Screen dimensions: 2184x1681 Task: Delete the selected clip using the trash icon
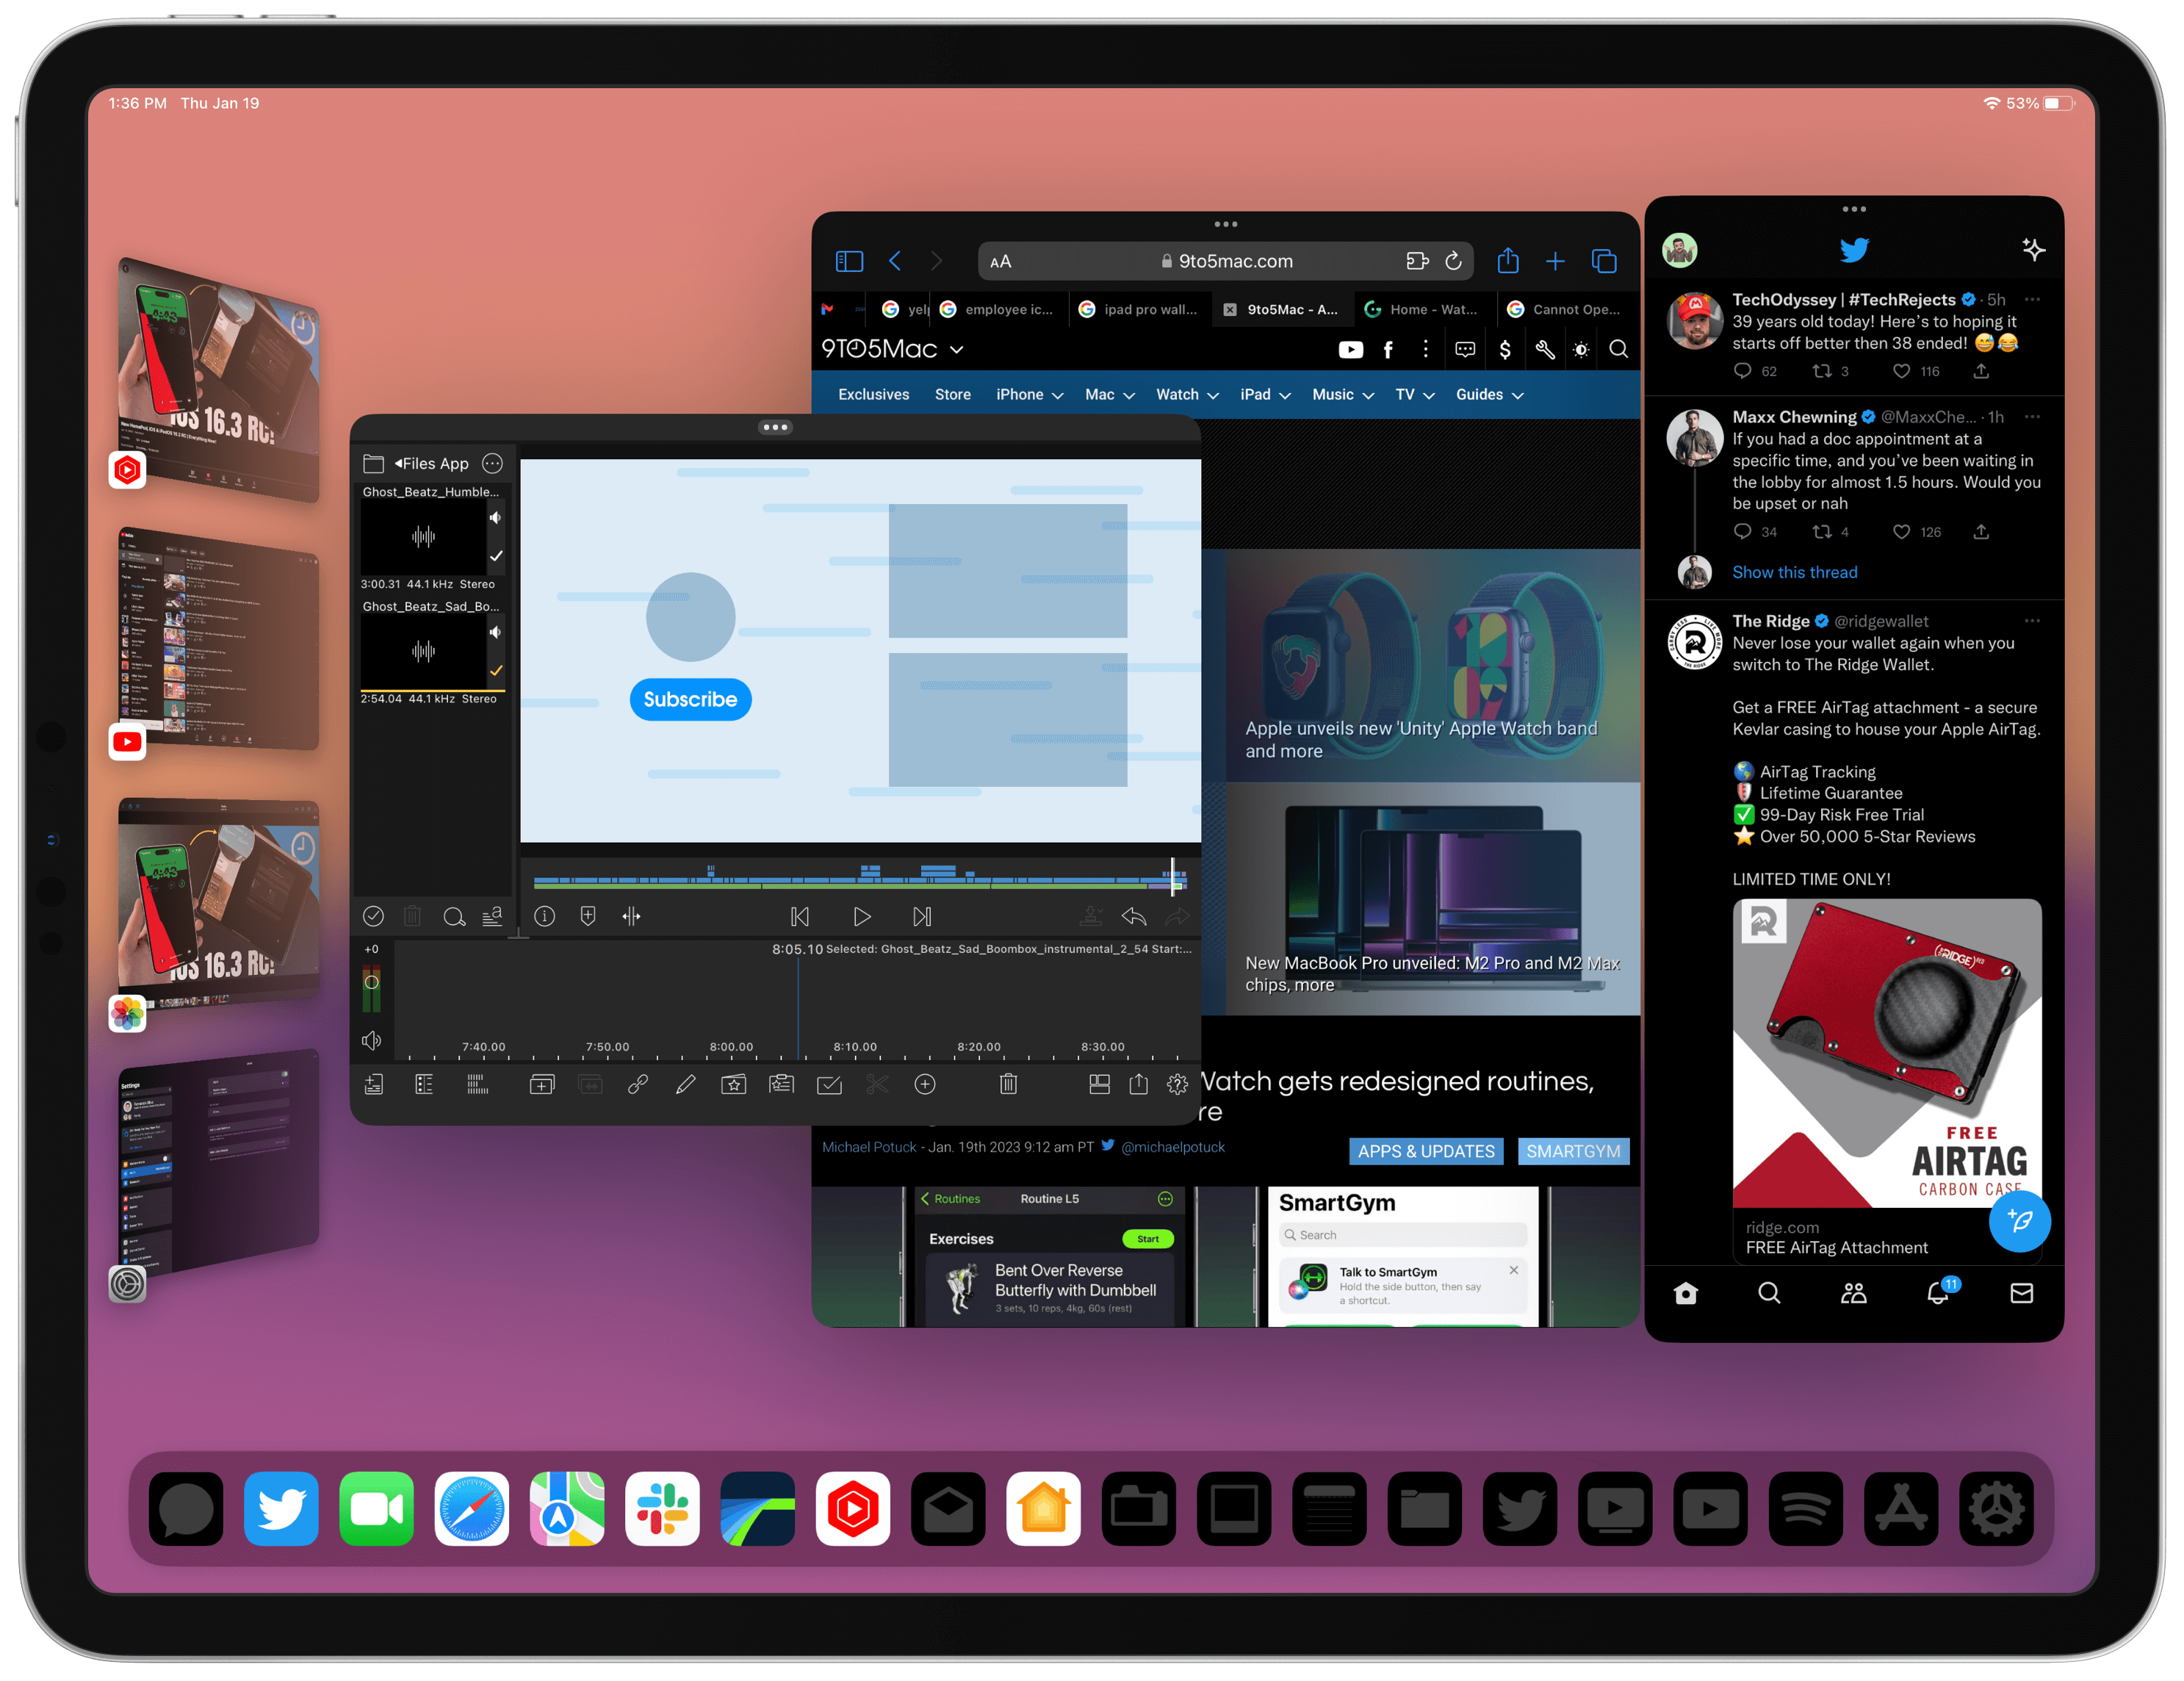tap(1008, 1084)
